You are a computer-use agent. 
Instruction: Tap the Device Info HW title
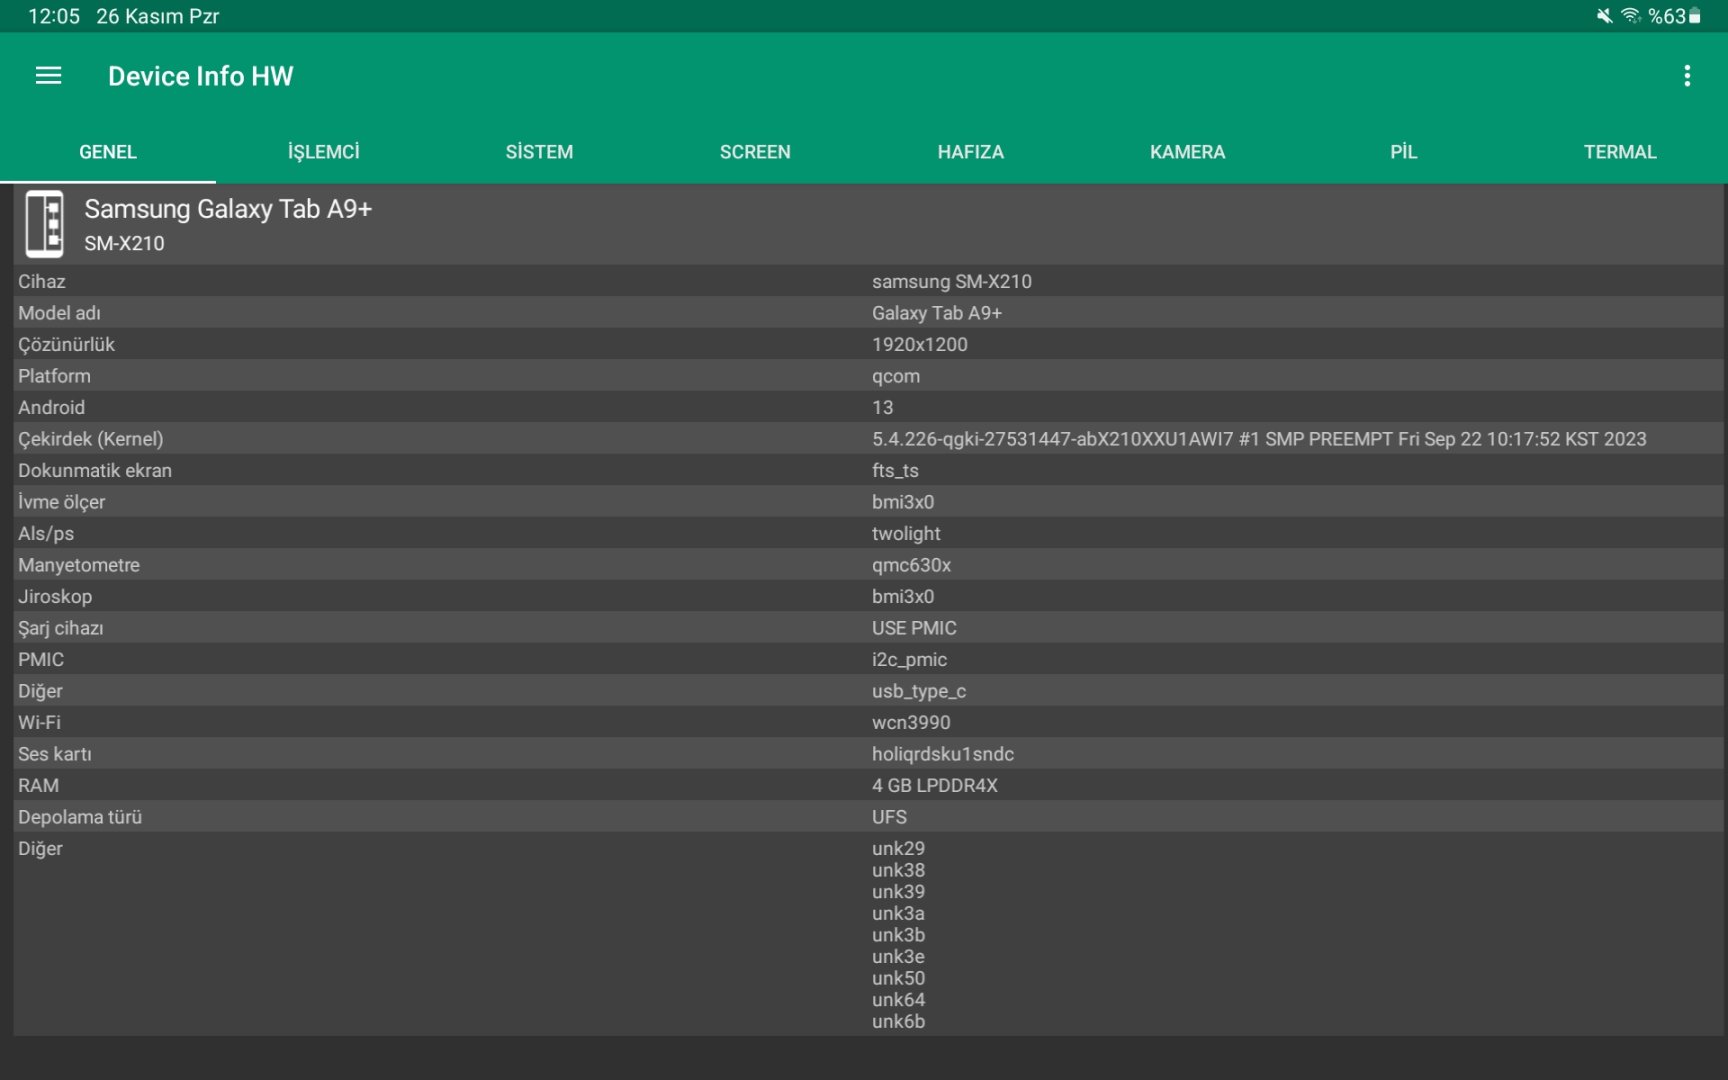click(x=201, y=76)
